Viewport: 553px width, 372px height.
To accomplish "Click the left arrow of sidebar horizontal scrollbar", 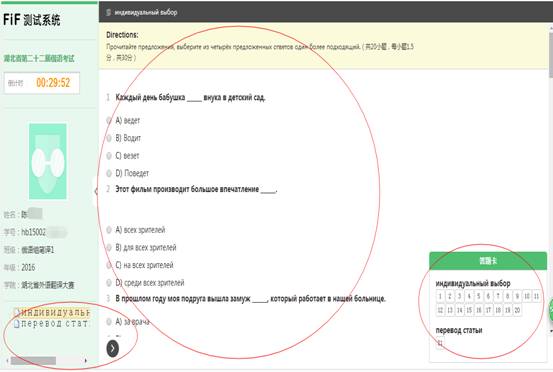I will coord(7,361).
